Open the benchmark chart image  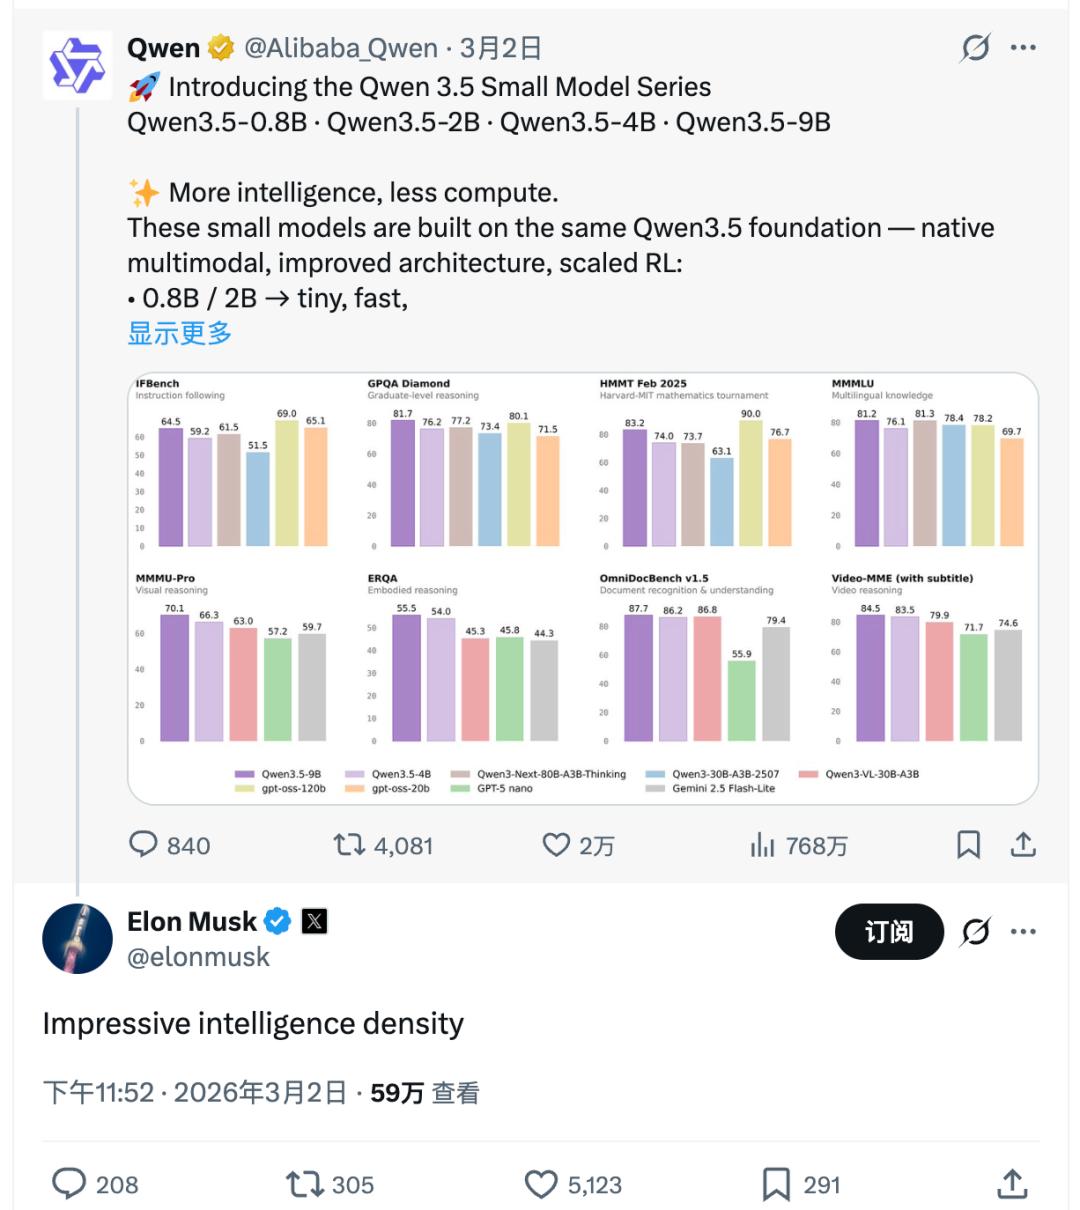582,588
